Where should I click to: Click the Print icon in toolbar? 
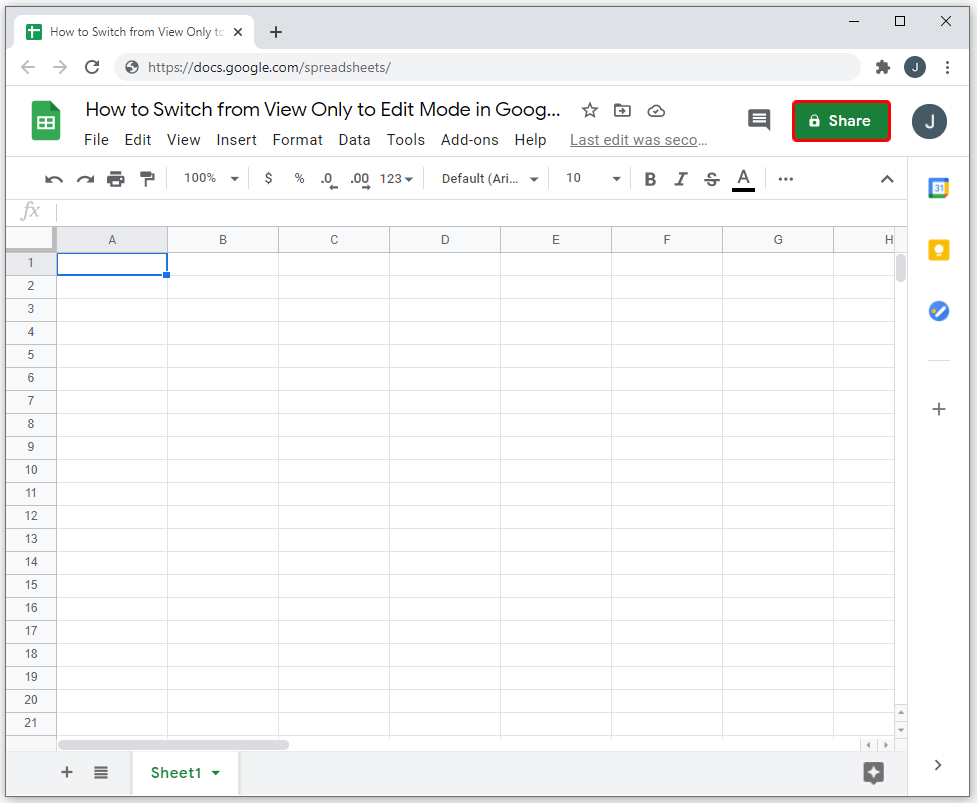[116, 179]
